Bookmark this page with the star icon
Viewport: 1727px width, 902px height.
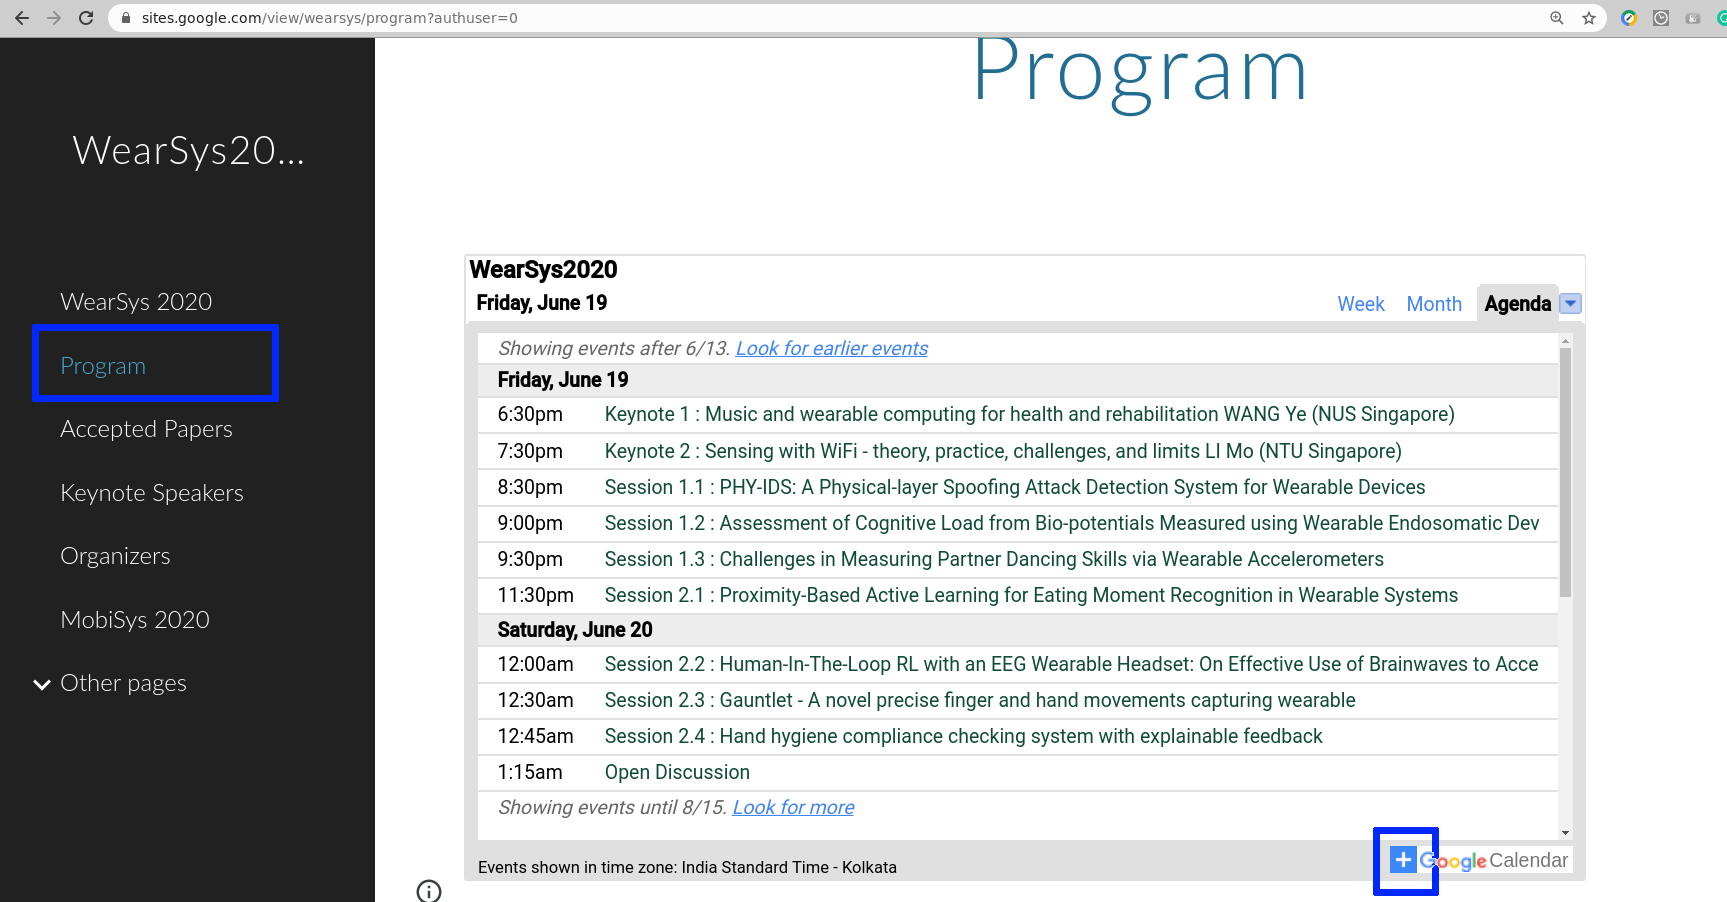point(1589,18)
